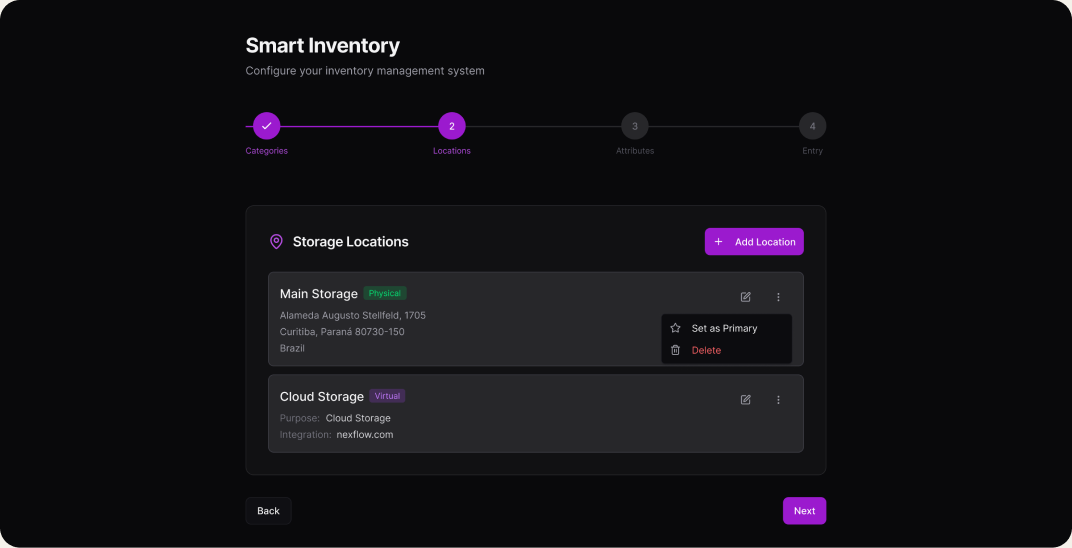Click the address line Alameda Augusto Stellfeld, 1705
The image size is (1072, 548).
[x=353, y=316]
